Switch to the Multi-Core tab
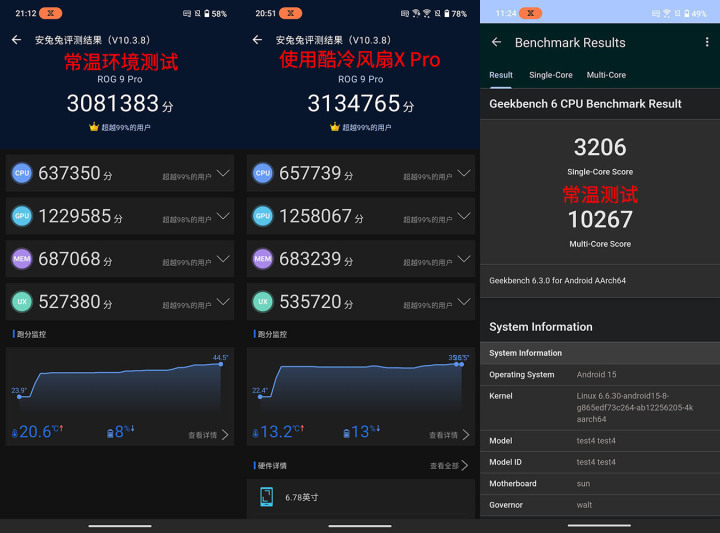This screenshot has height=533, width=720. (x=606, y=75)
